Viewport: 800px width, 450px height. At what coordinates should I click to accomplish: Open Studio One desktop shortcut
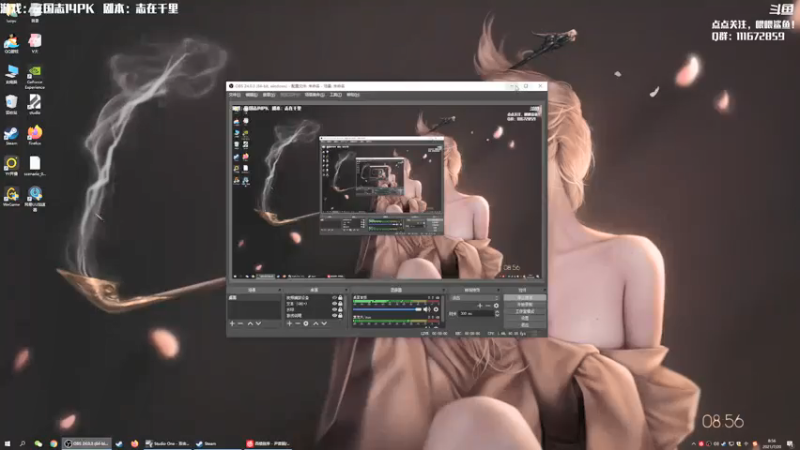pyautogui.click(x=35, y=105)
